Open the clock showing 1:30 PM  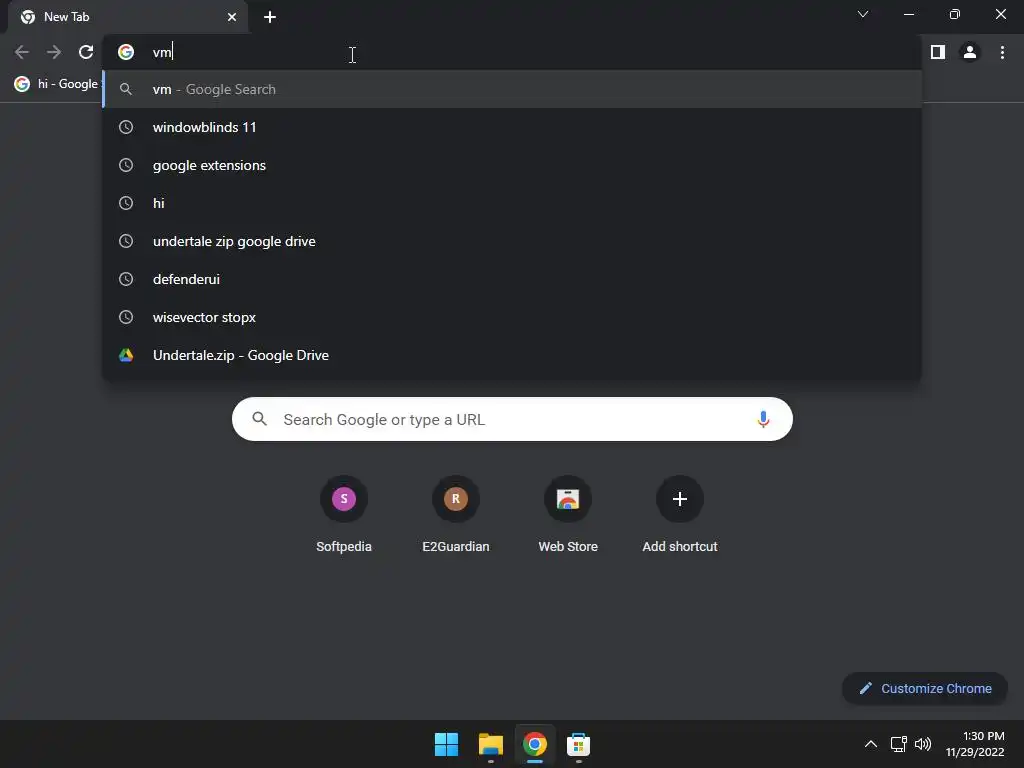[x=975, y=744]
